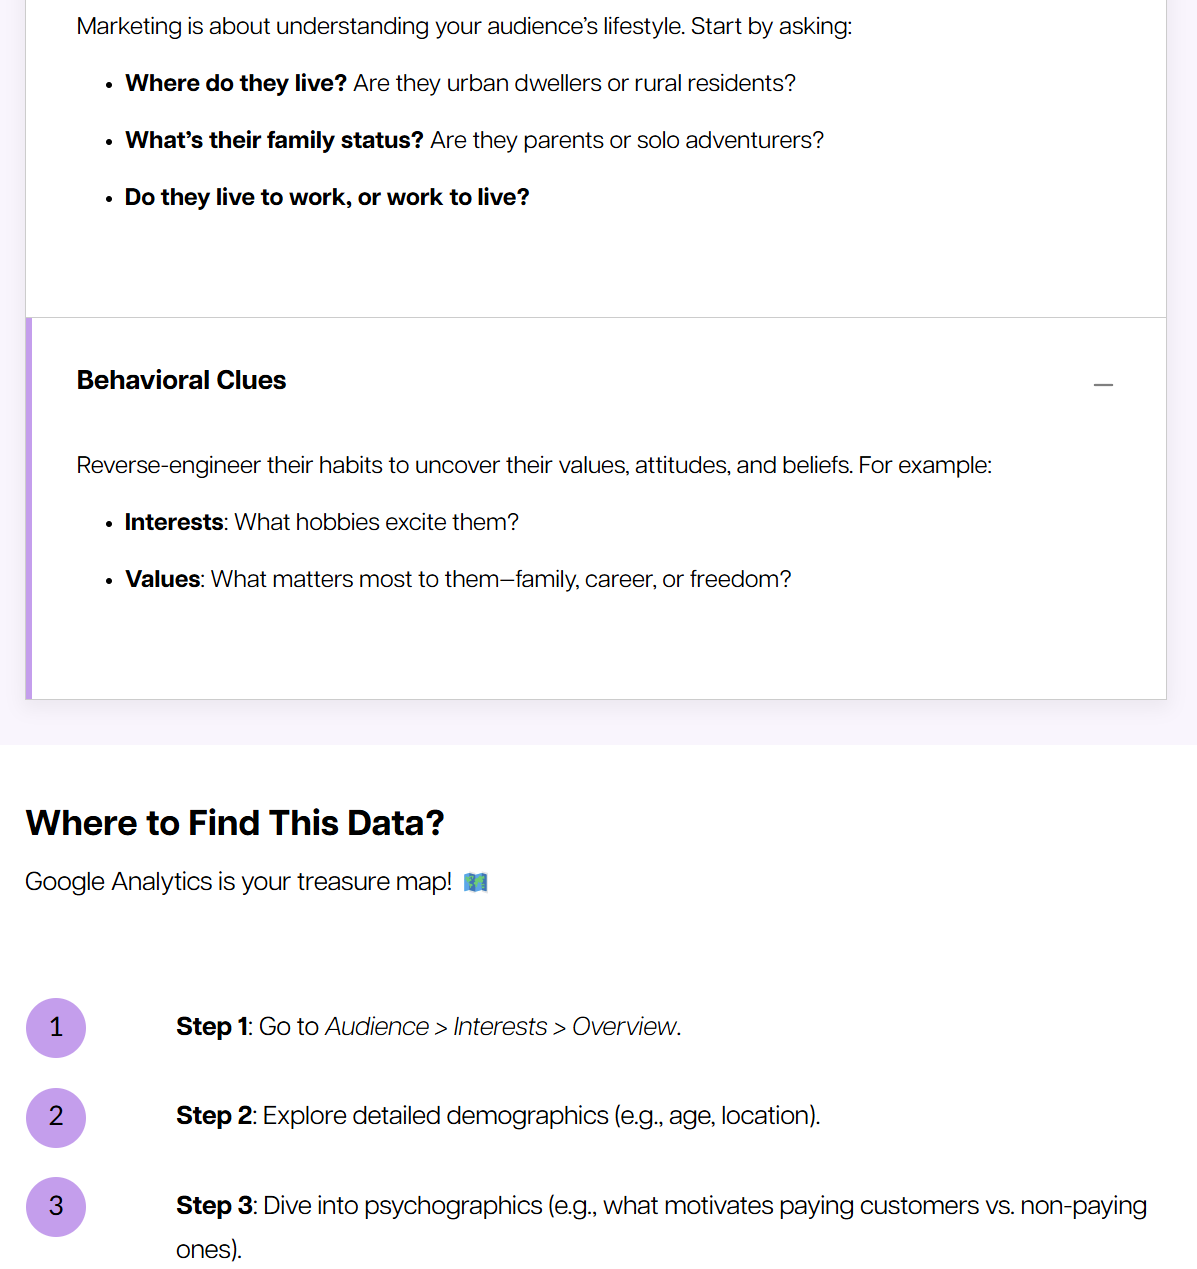Click the bold "Where do they live?" text
The width and height of the screenshot is (1197, 1269).
[236, 83]
